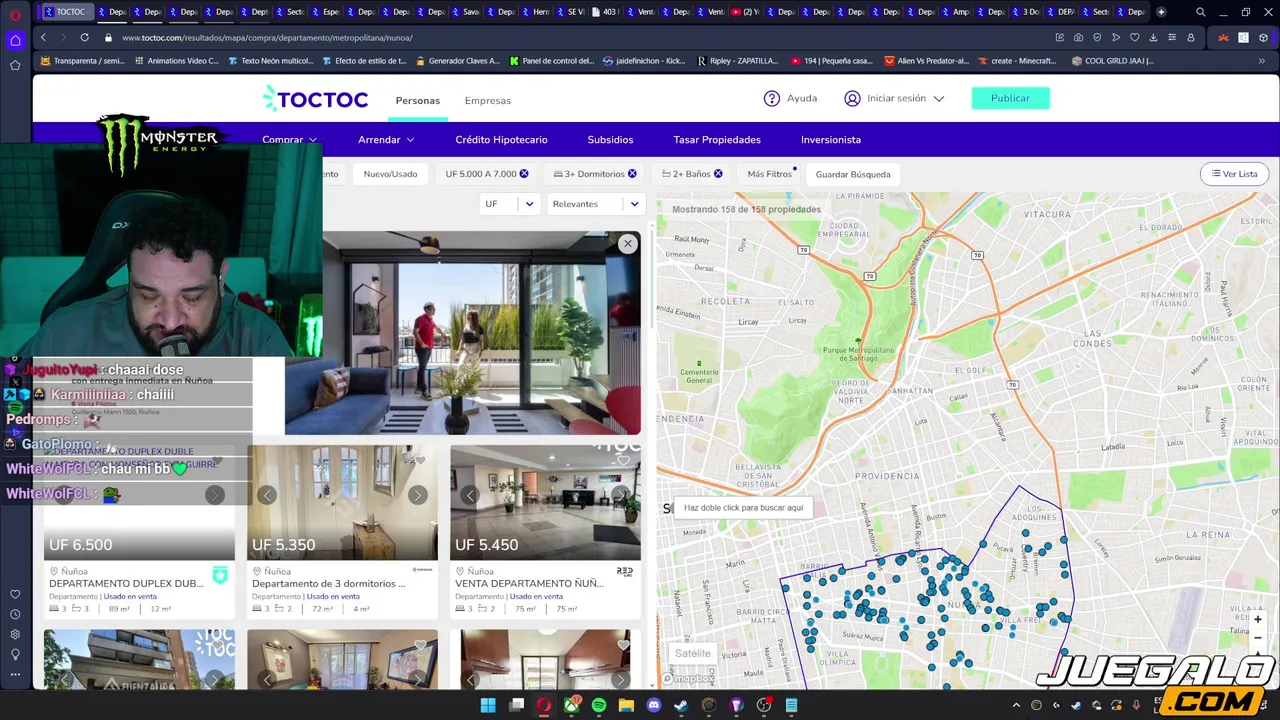Screen dimensions: 1280x720
Task: Close the featured apartment ad
Action: tap(627, 244)
